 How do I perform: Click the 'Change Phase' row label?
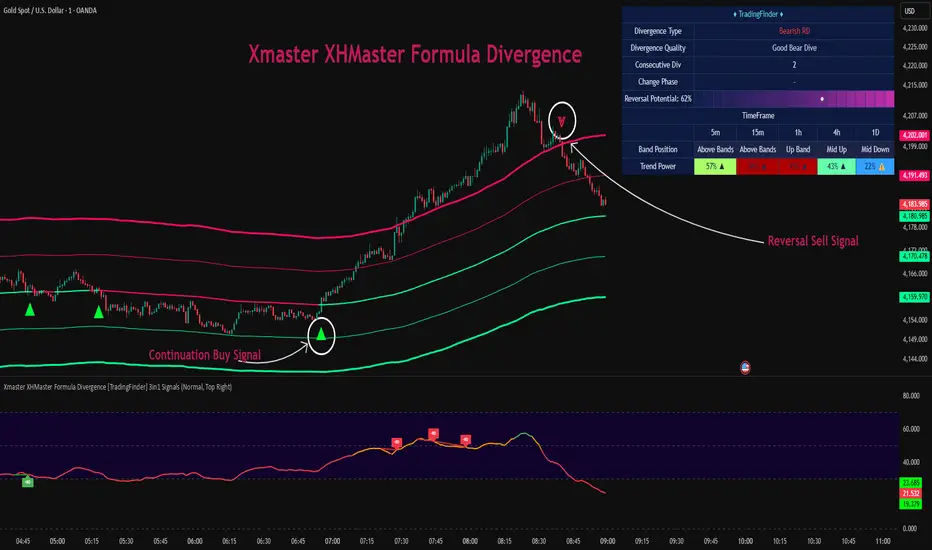click(x=657, y=81)
